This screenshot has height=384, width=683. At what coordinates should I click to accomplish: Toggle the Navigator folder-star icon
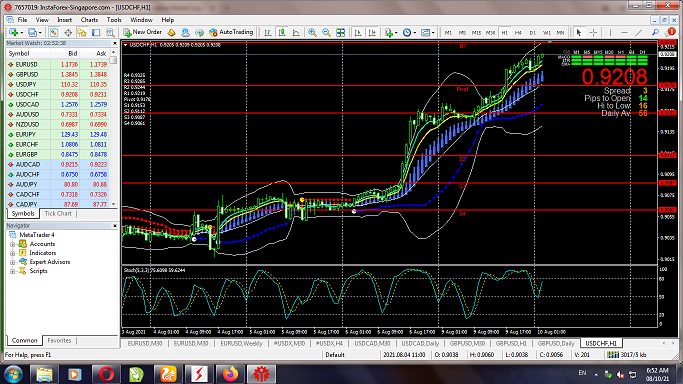click(x=82, y=32)
